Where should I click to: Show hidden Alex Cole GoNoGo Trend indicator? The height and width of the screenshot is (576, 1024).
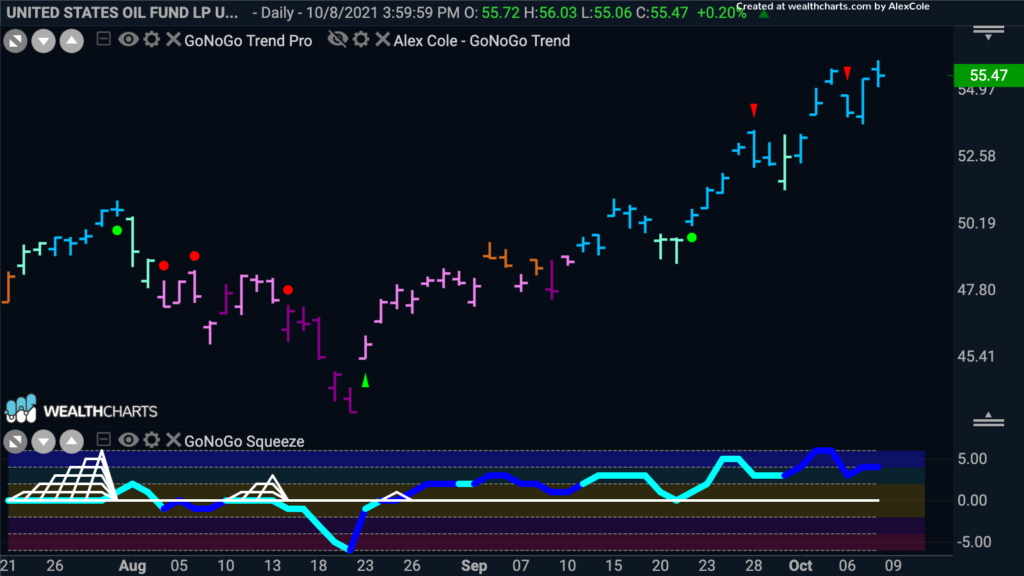[x=338, y=40]
